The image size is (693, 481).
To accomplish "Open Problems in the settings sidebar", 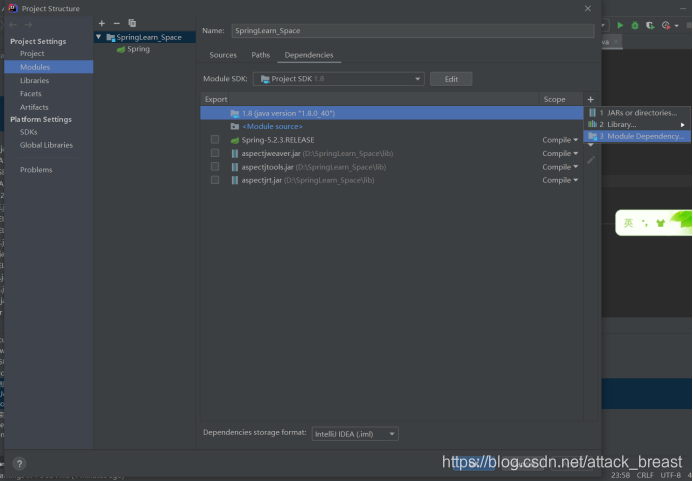I will [x=36, y=170].
